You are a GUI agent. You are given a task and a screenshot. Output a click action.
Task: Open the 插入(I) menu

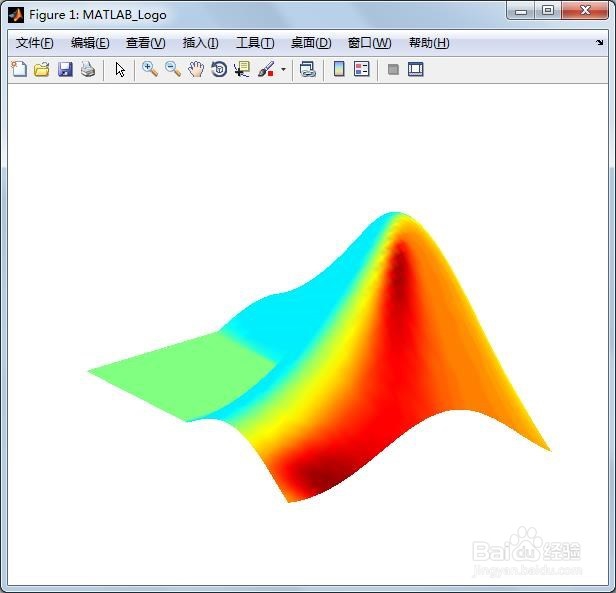[x=200, y=42]
